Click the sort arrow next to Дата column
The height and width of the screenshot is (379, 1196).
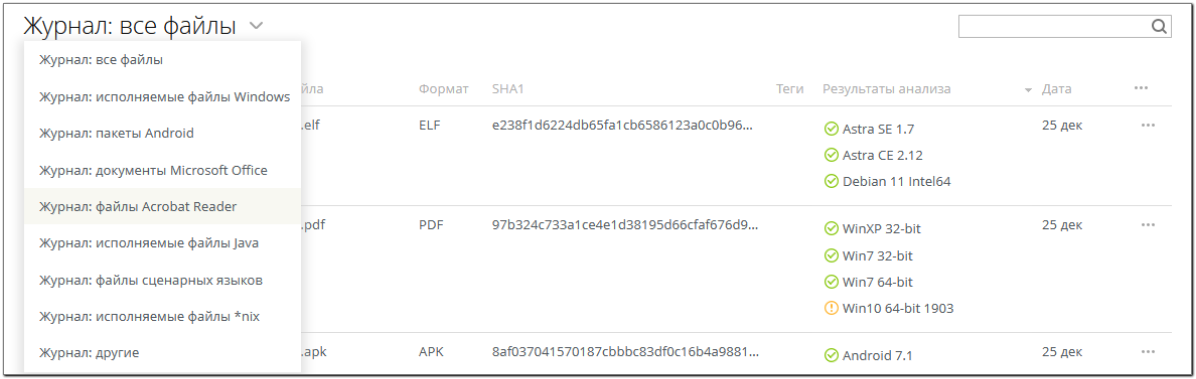tap(1028, 90)
